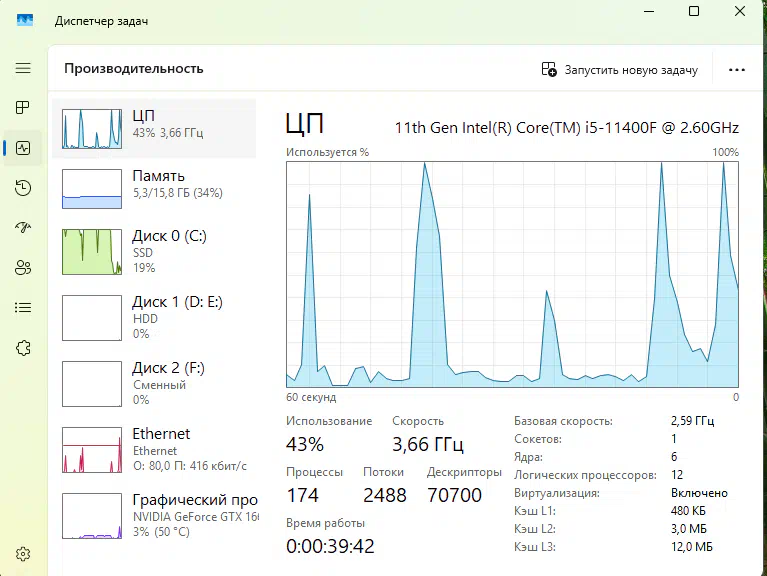This screenshot has width=767, height=576.
Task: Open the hamburger navigation menu
Action: (x=23, y=68)
